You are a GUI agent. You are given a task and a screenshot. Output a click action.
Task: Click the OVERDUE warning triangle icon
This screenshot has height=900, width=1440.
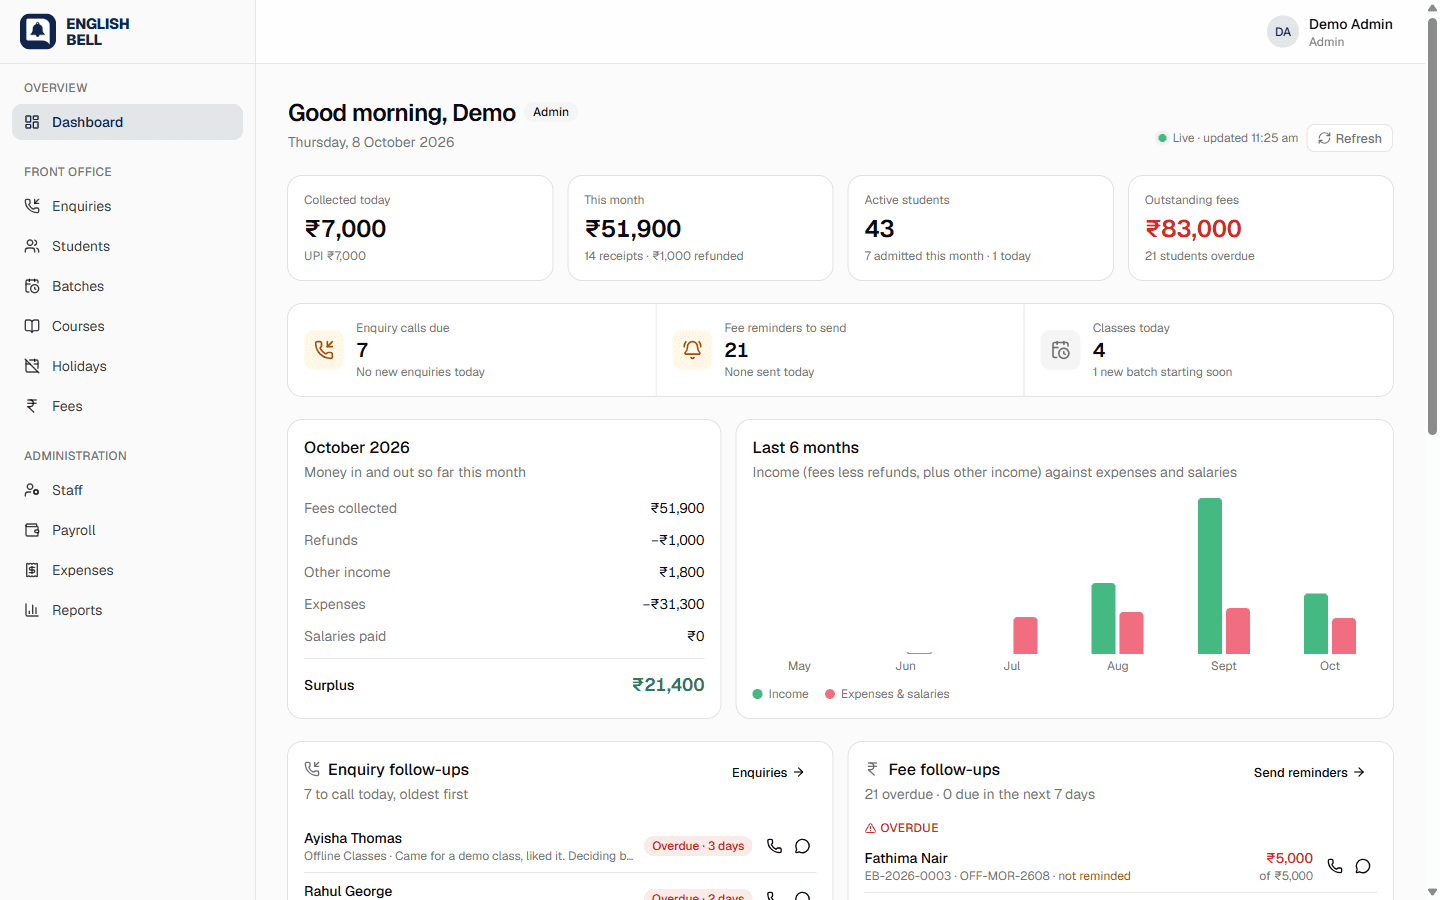point(870,828)
